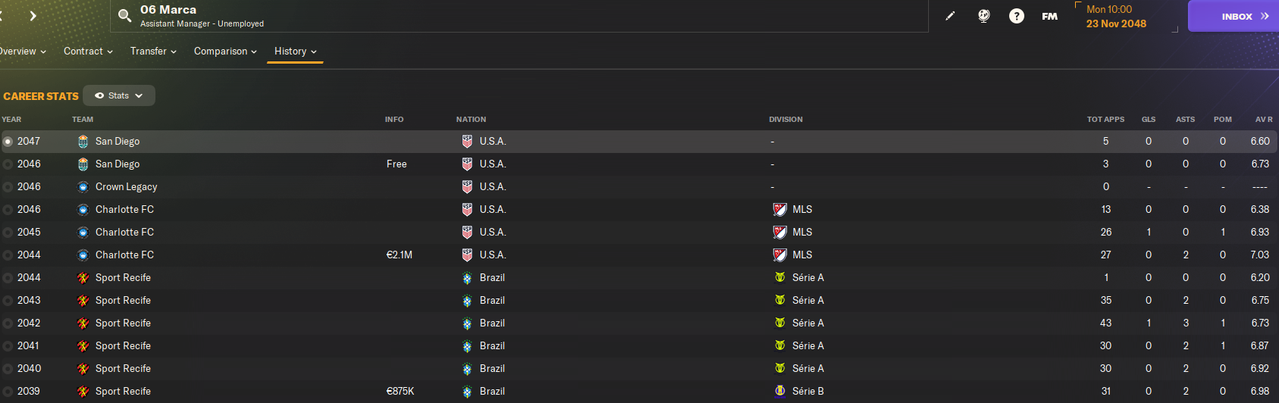
Task: Click the Crown Legacy club badge
Action: 83,187
